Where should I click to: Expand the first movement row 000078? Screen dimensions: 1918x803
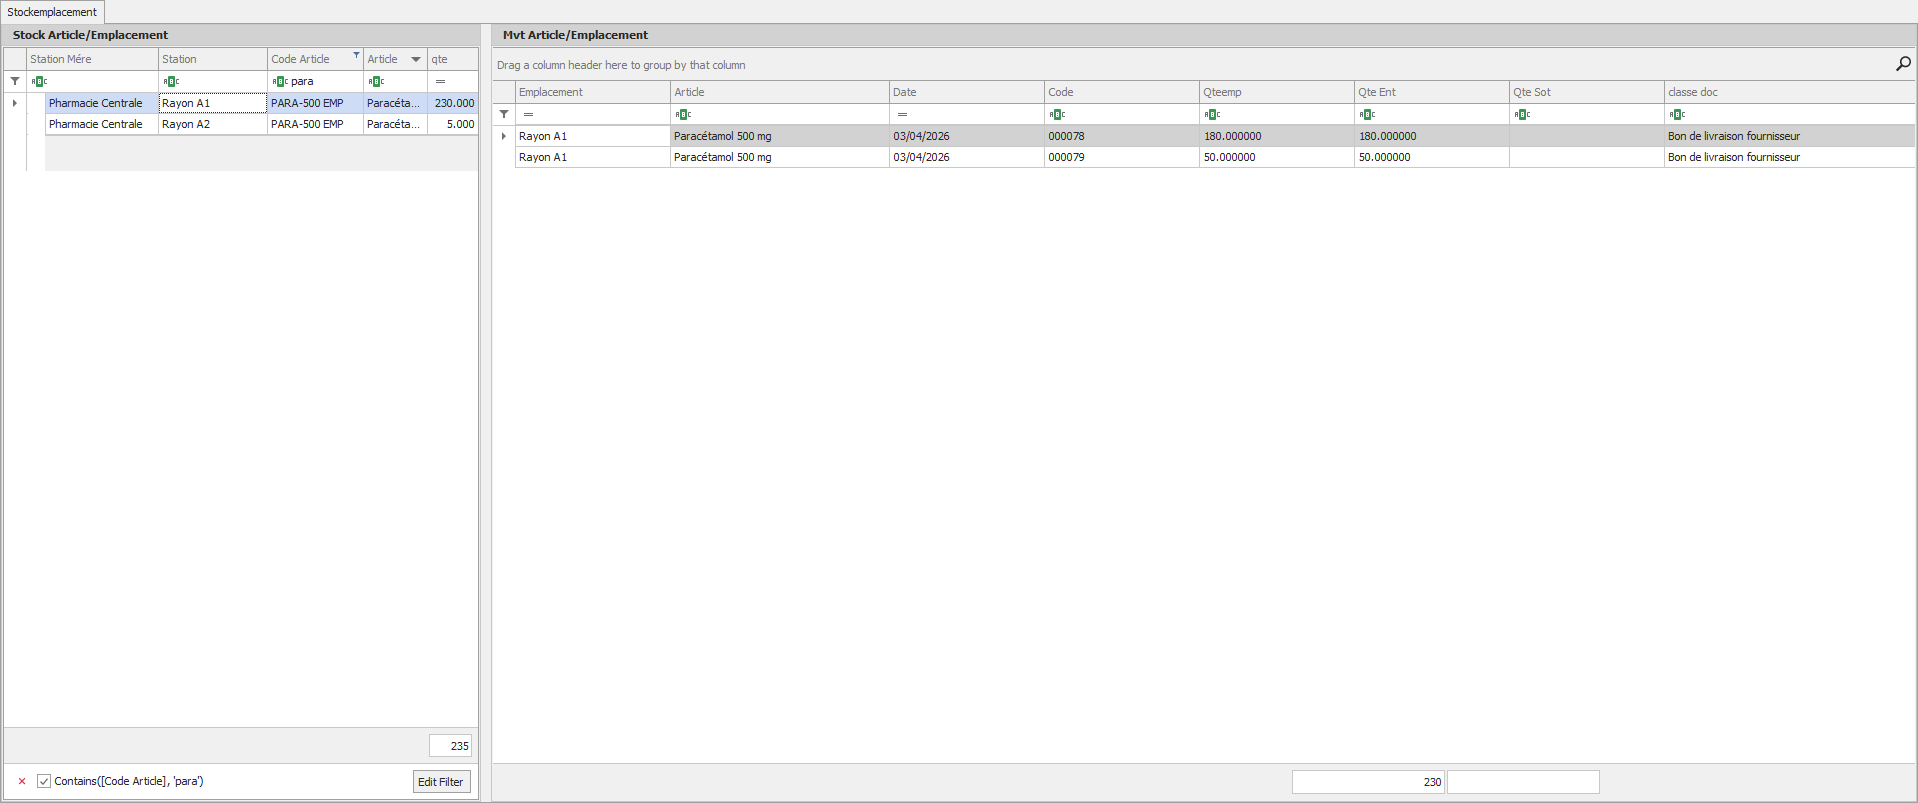coord(504,136)
